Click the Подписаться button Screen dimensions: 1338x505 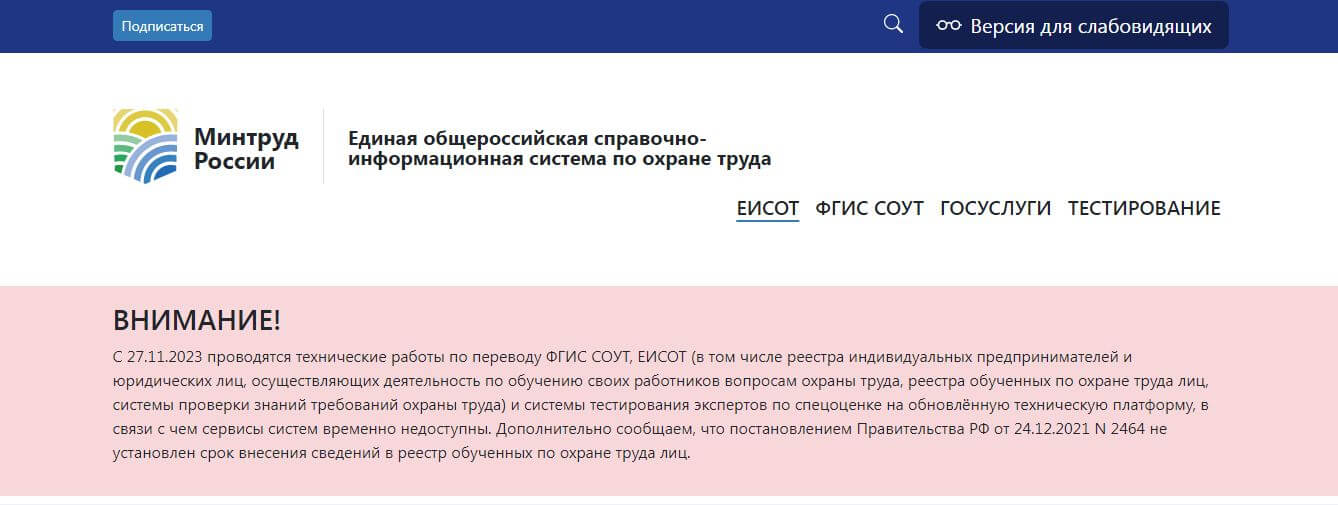tap(162, 26)
